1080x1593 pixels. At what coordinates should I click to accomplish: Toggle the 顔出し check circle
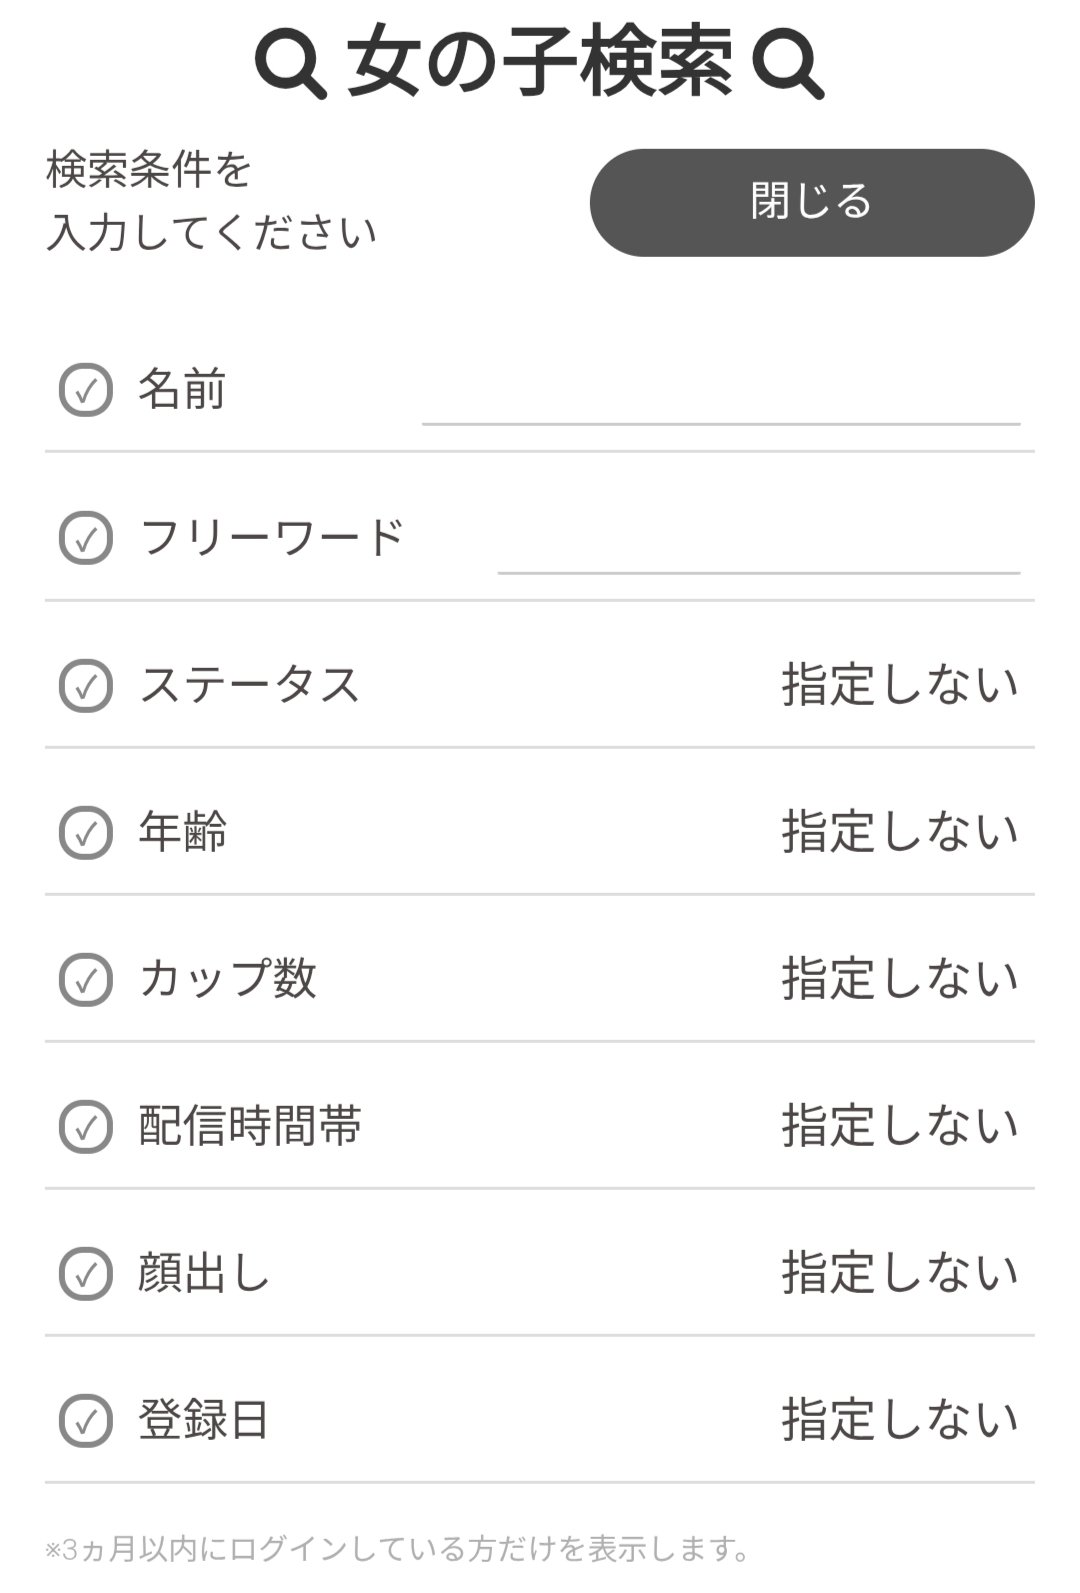[x=86, y=1274]
